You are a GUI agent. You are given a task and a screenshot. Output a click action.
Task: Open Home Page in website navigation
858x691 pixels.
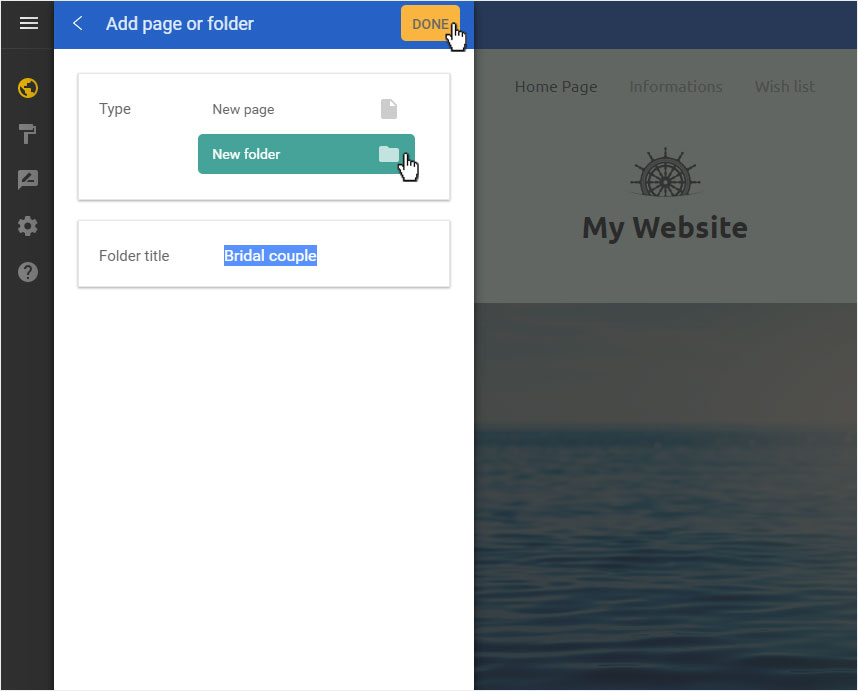[x=556, y=86]
